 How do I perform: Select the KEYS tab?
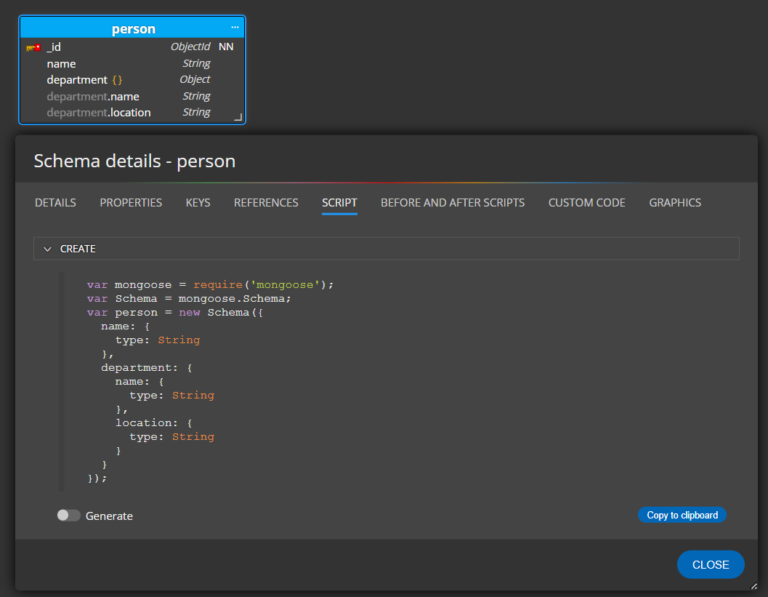click(198, 203)
